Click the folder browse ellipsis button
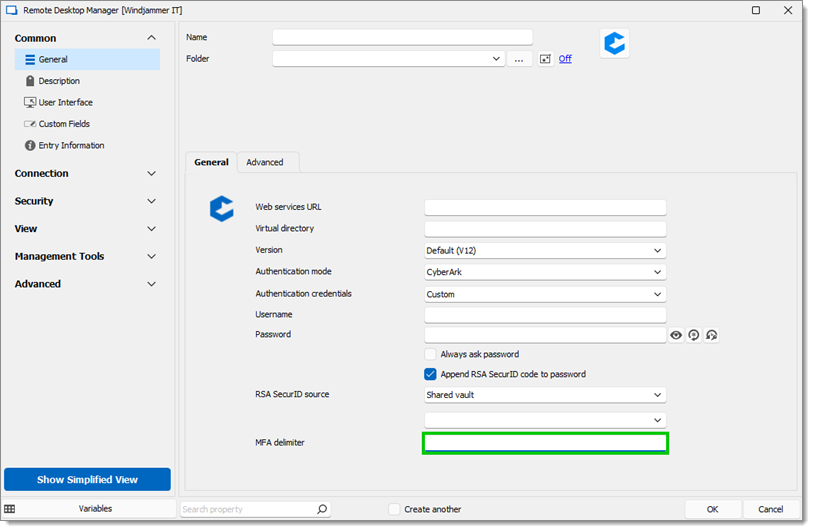This screenshot has width=813, height=531. pos(519,59)
